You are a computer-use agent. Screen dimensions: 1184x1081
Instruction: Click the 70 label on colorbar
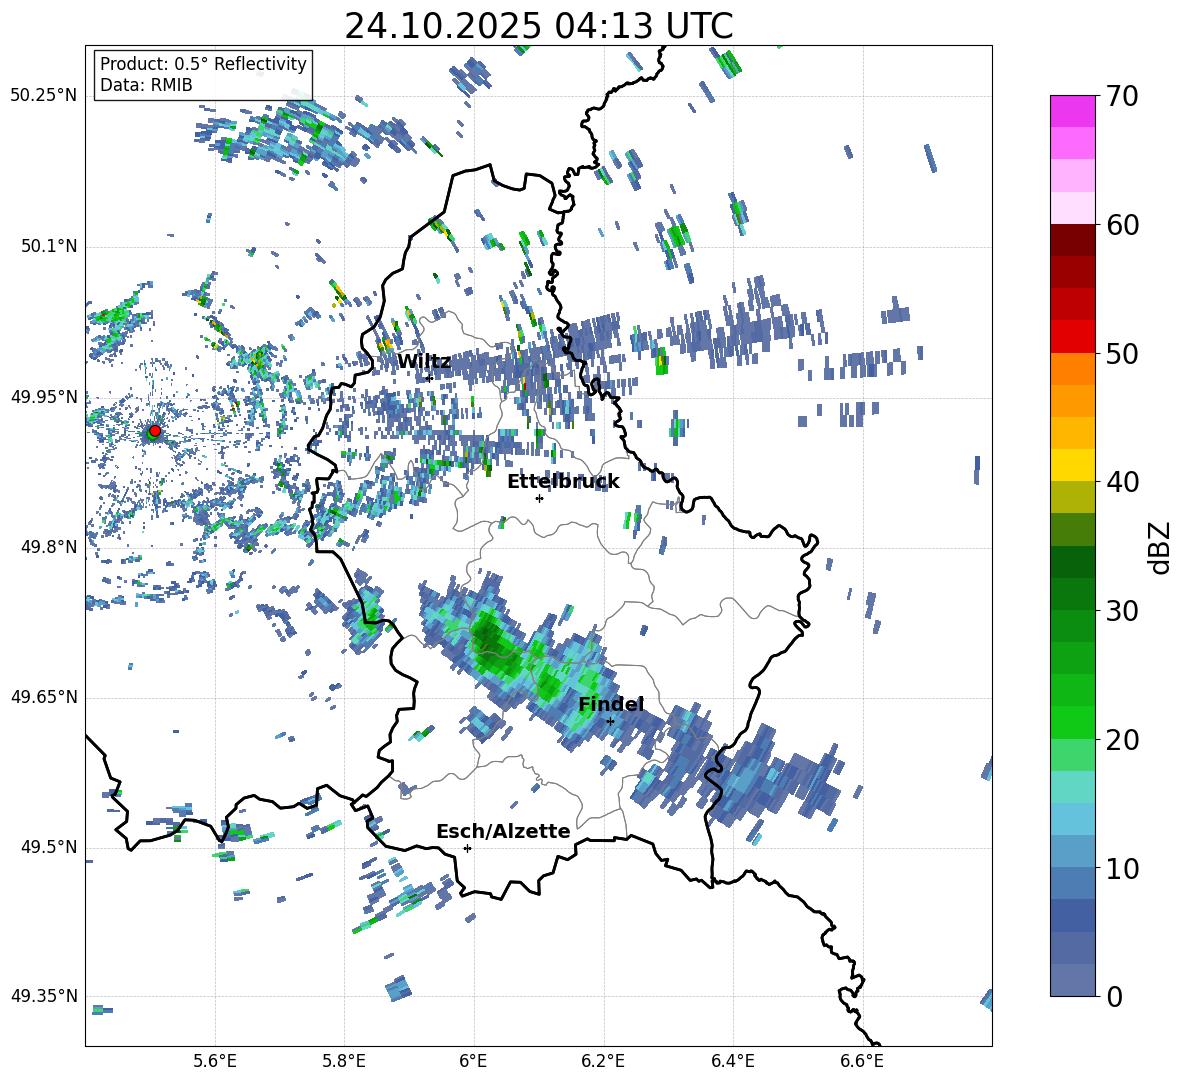1122,96
